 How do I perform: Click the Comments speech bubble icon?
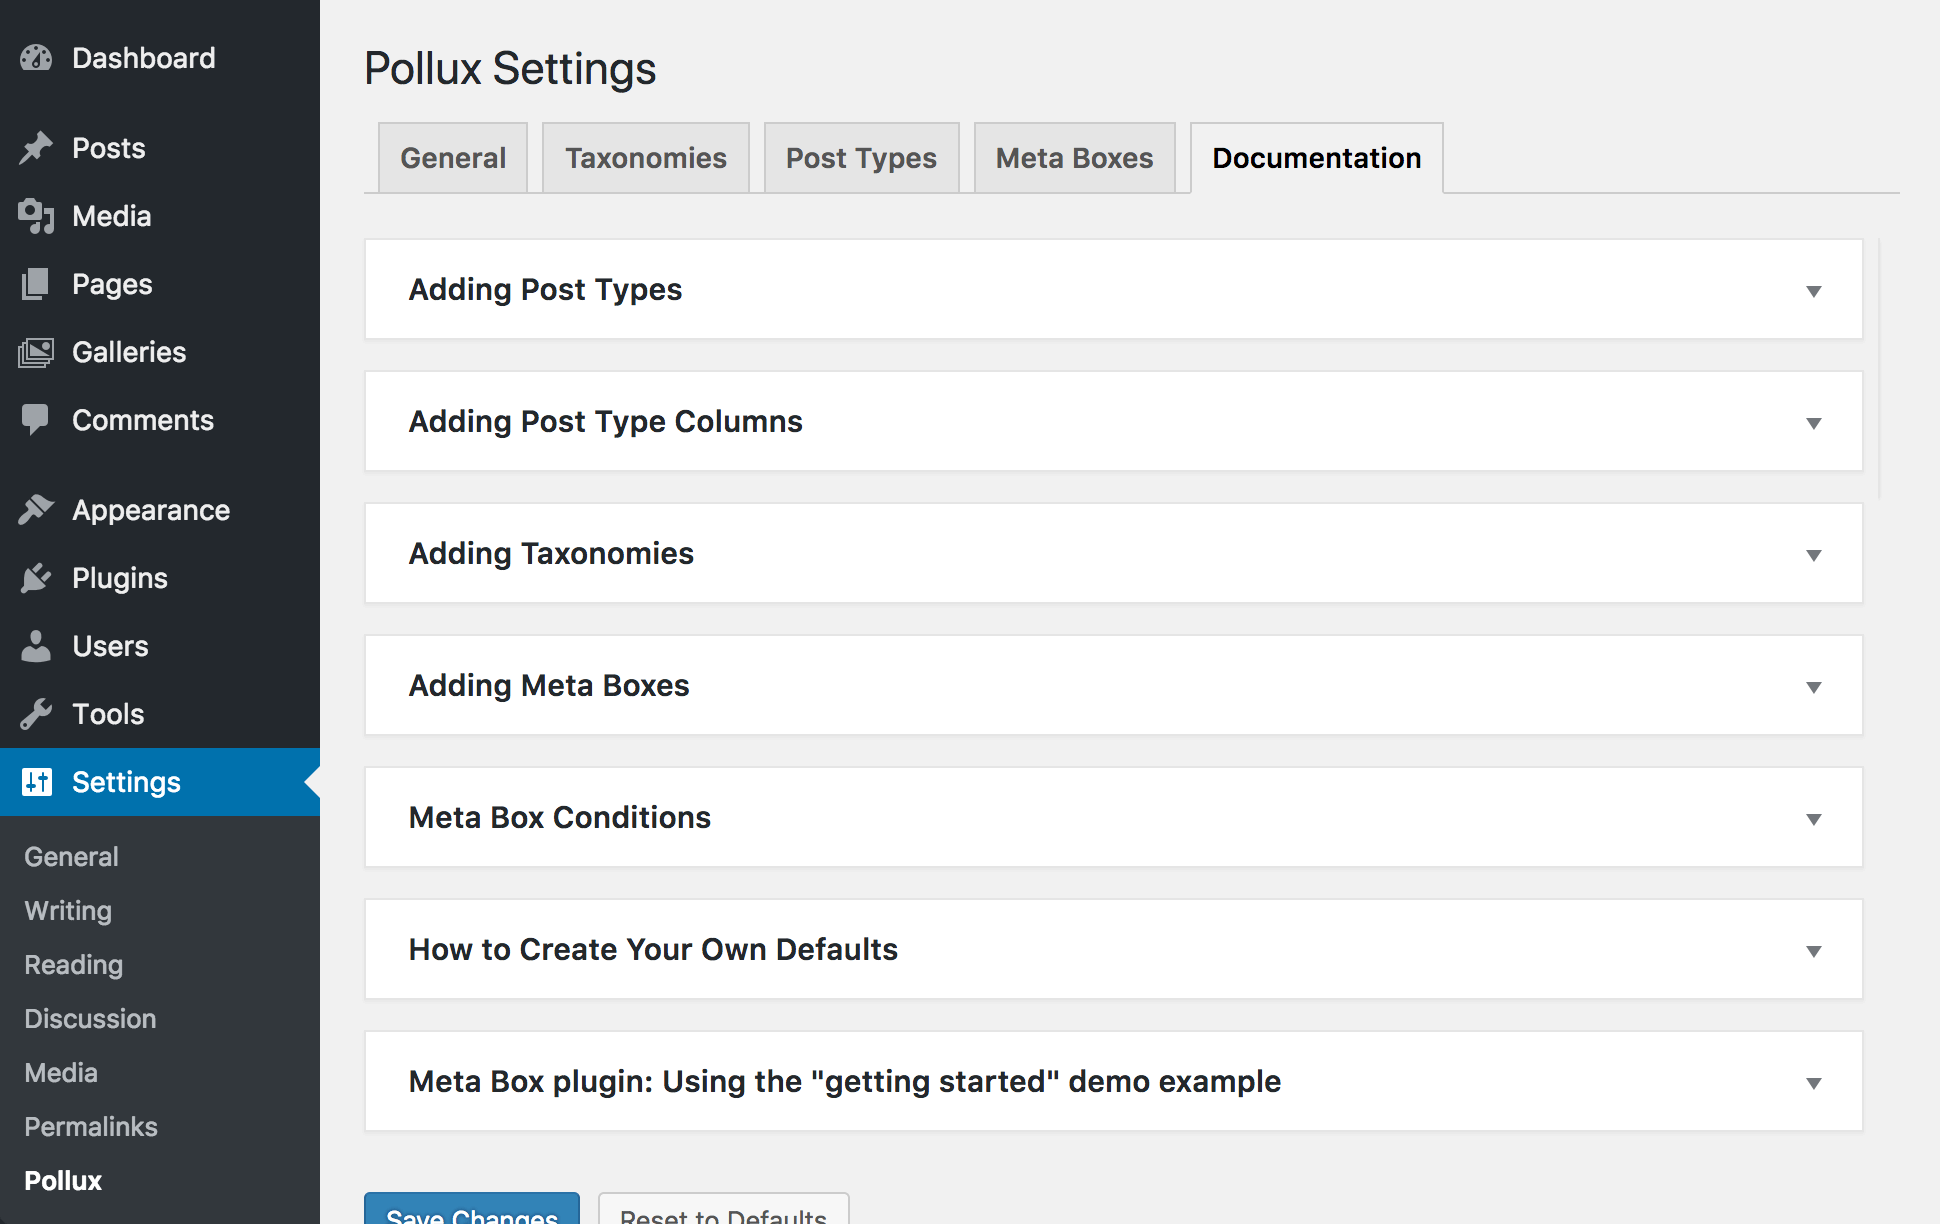(x=36, y=420)
